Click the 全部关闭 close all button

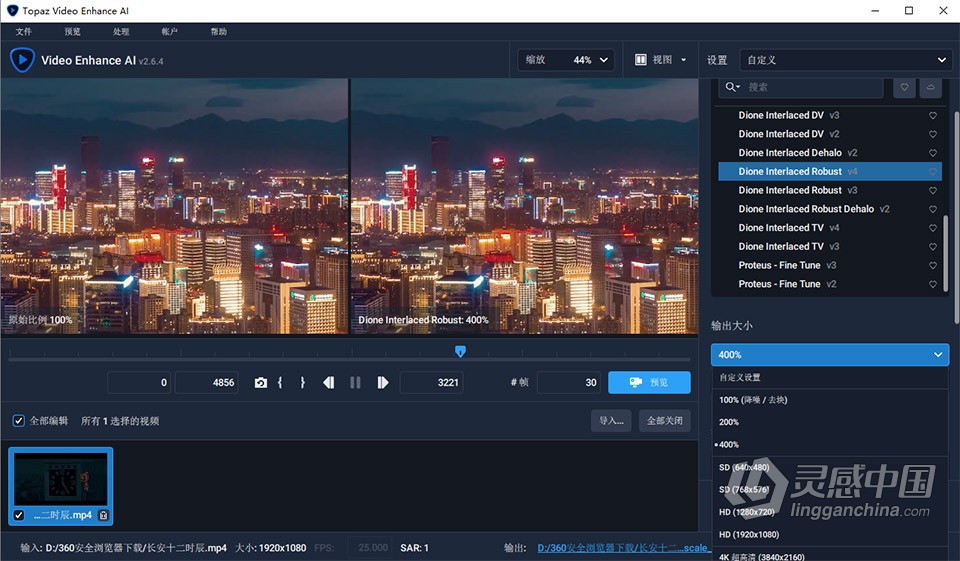pos(665,421)
